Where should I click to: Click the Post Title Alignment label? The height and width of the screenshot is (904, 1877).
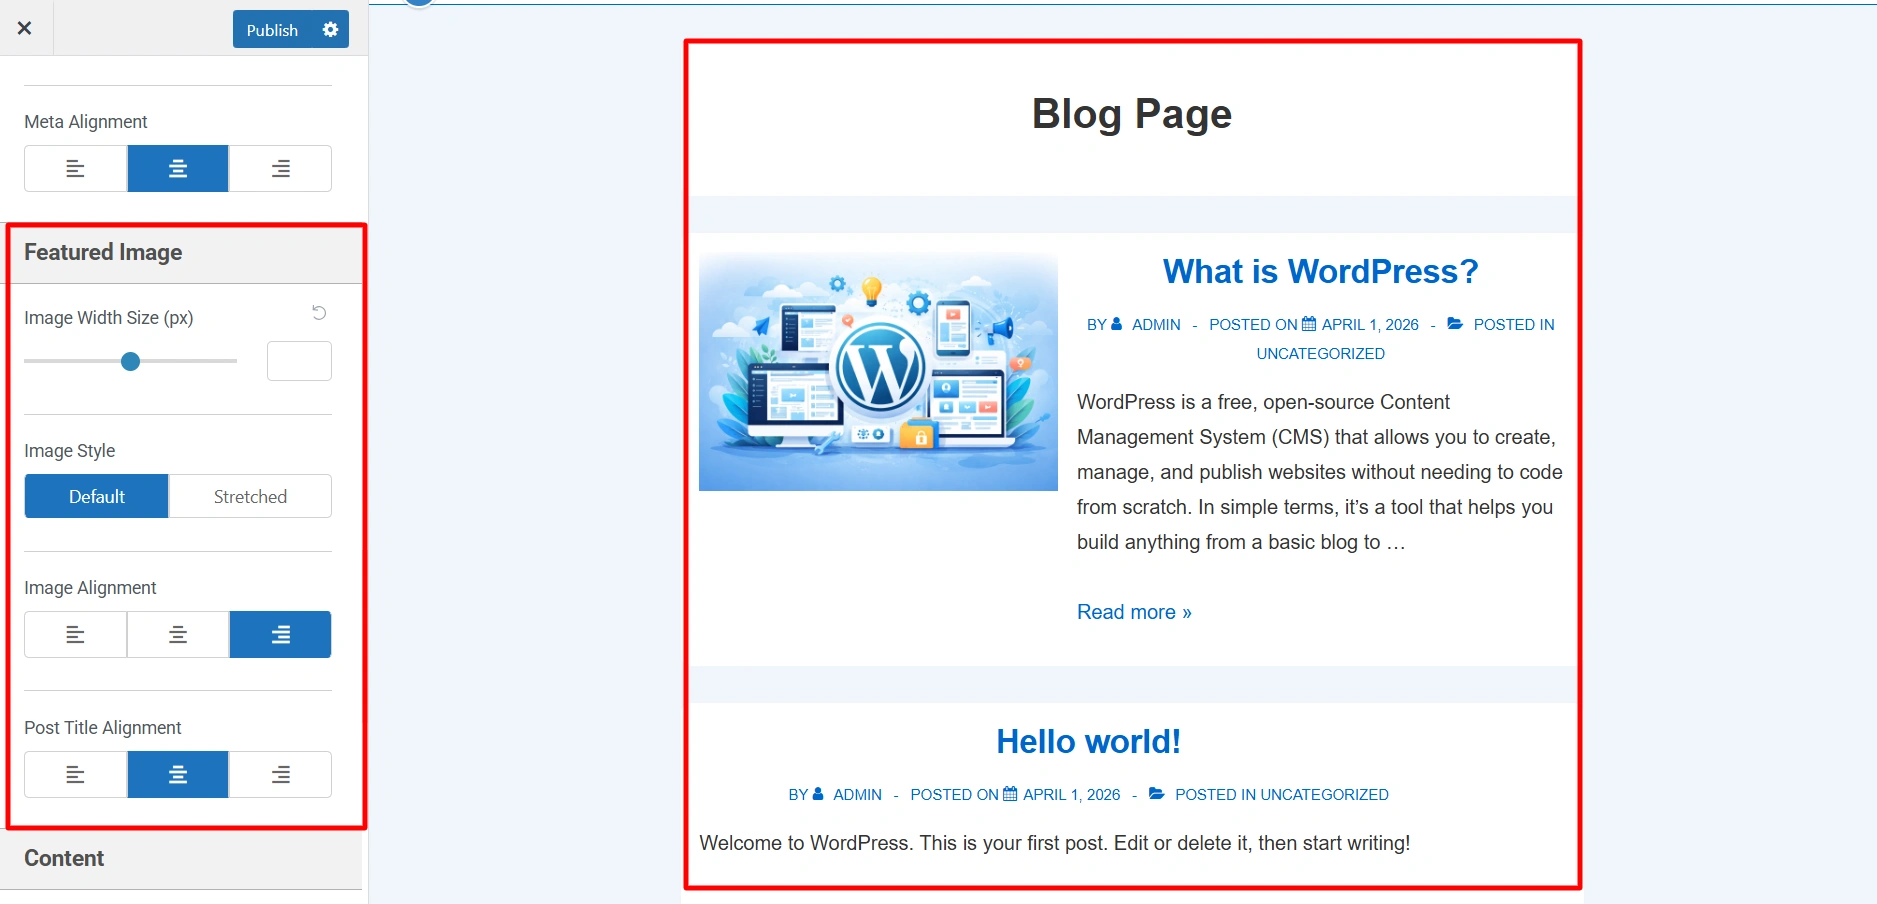click(103, 728)
